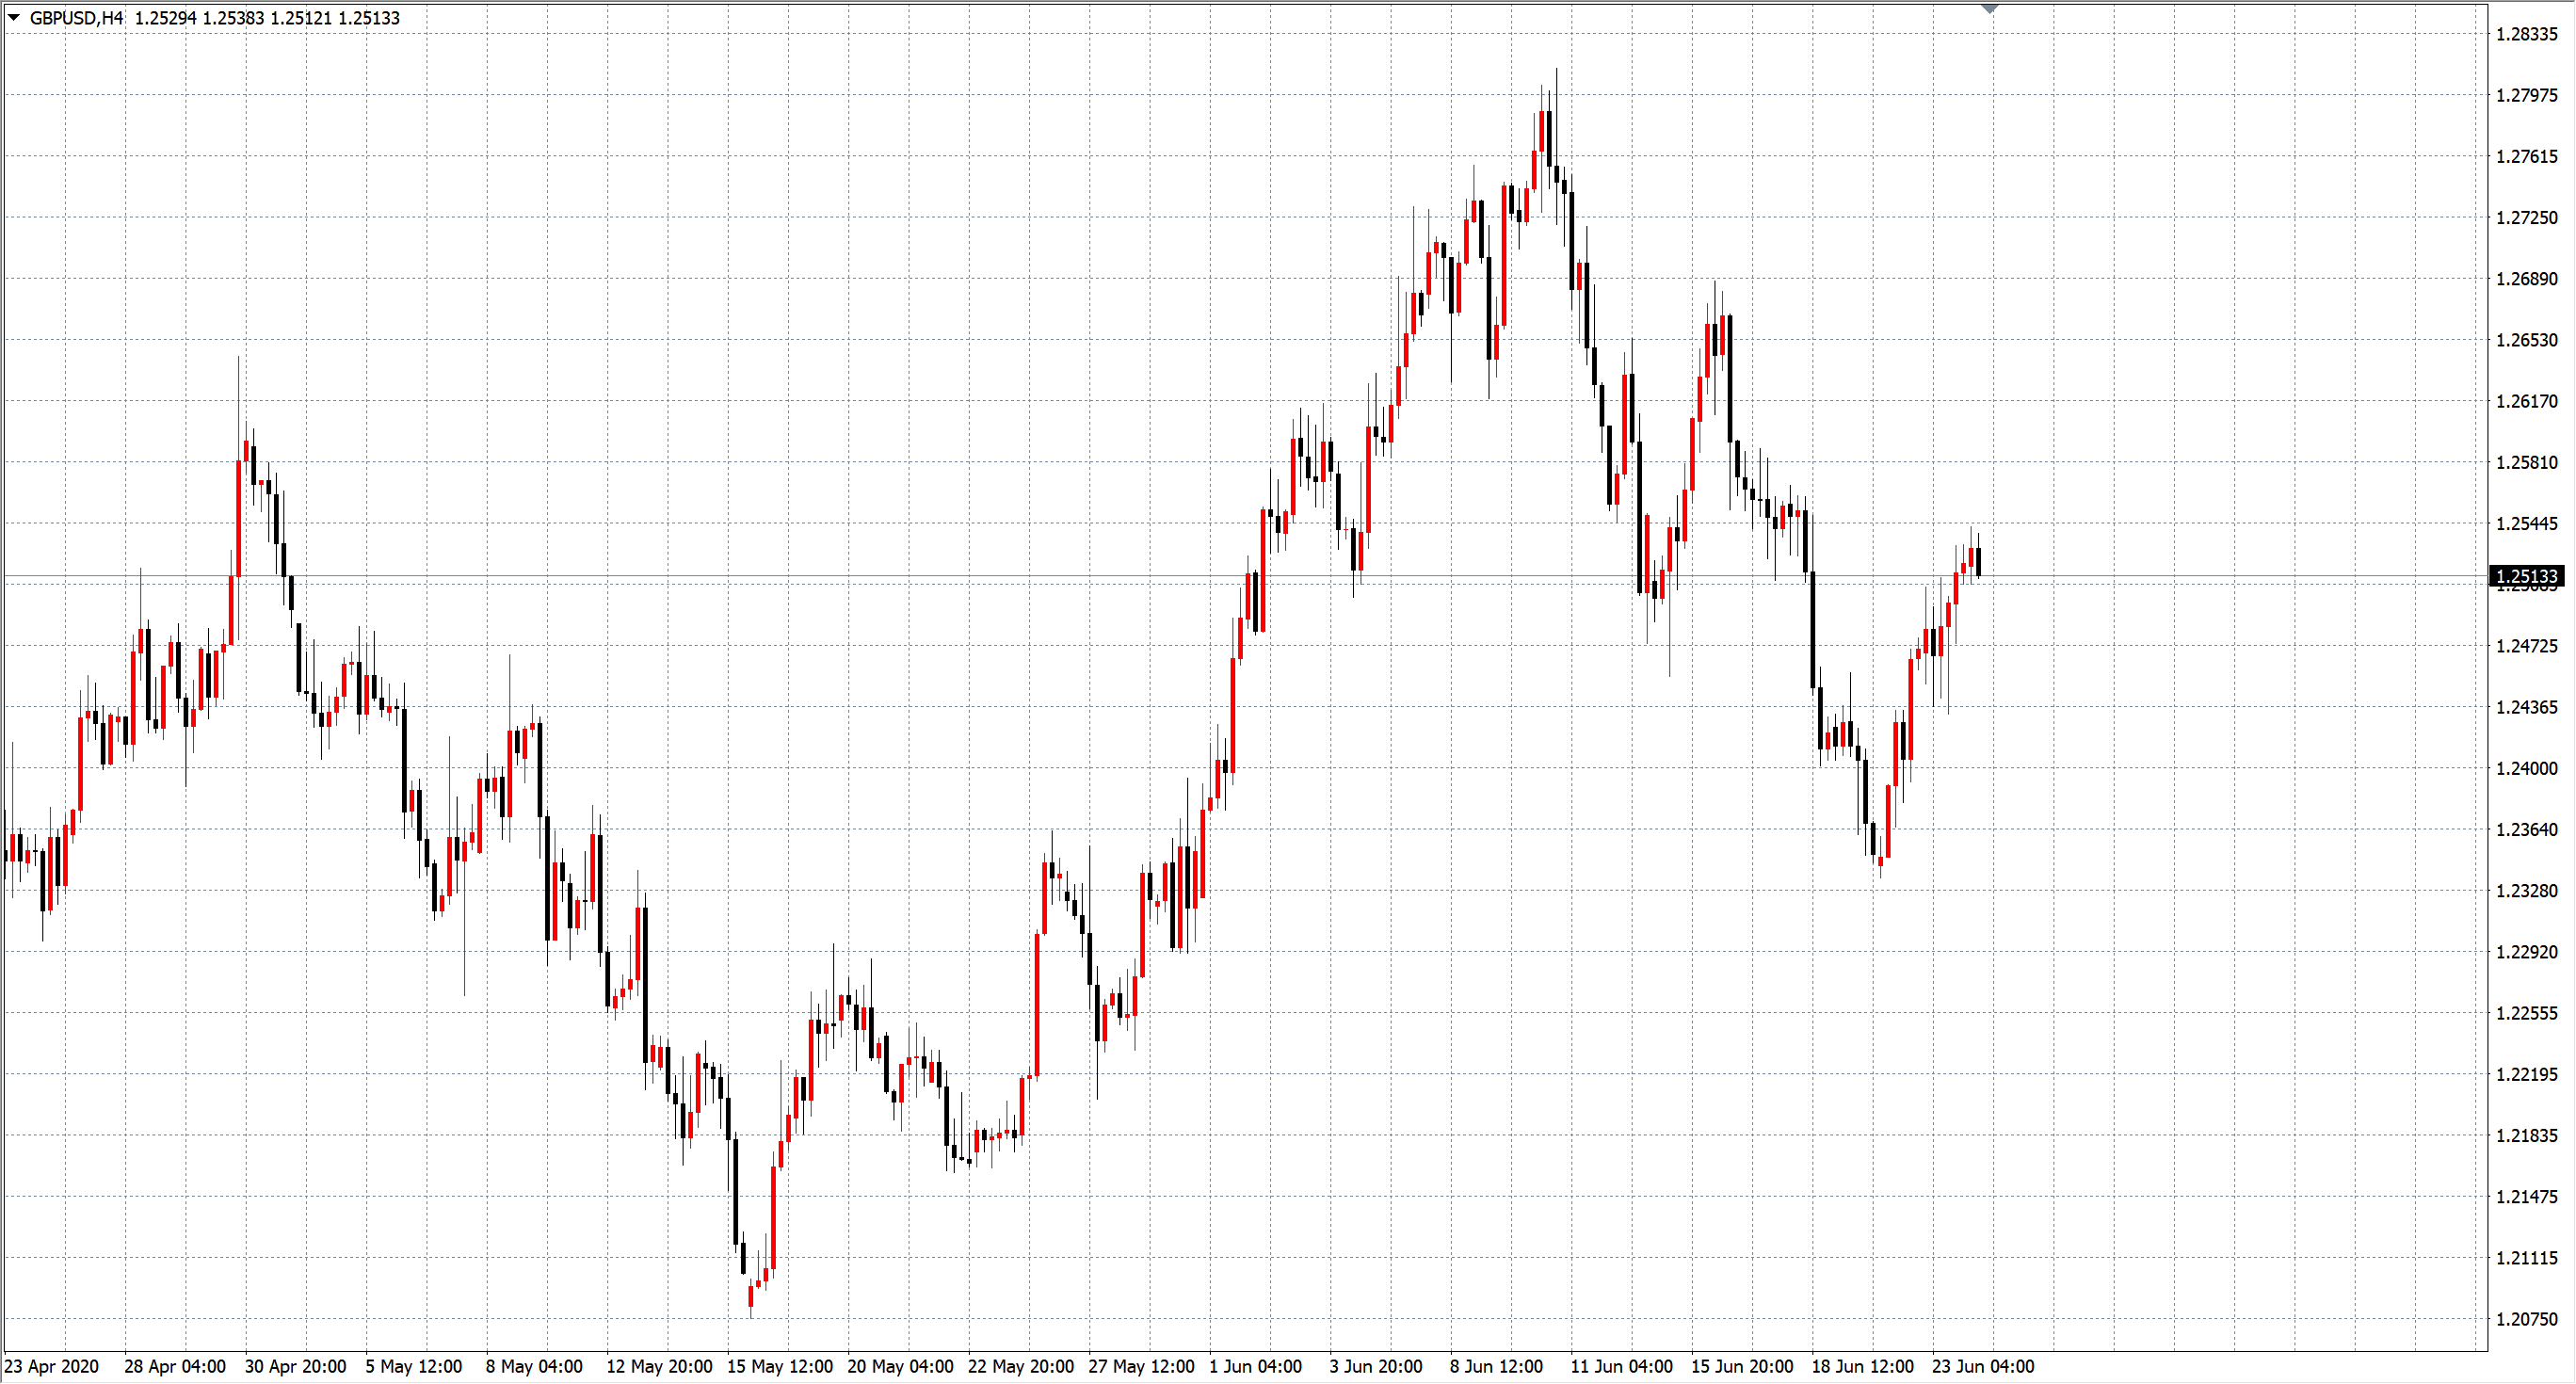This screenshot has width=2576, height=1384.
Task: Click the 23 Jun 04:00 time label
Action: [x=1984, y=1366]
